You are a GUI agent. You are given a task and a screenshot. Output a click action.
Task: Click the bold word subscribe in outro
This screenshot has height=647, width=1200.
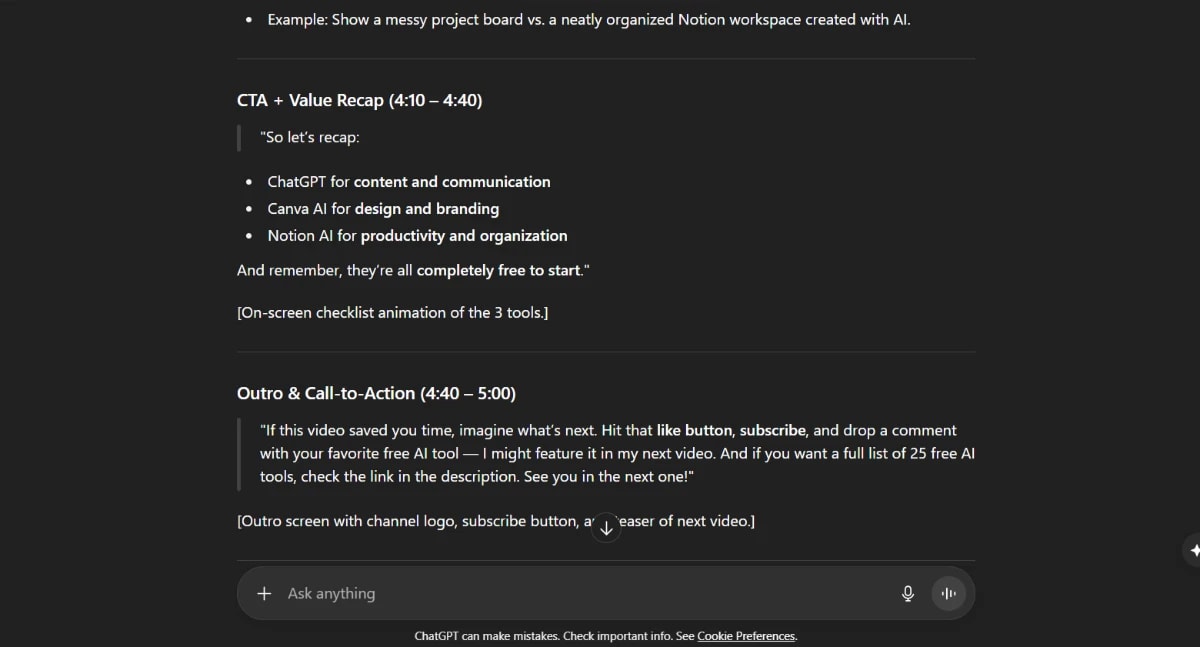click(771, 430)
